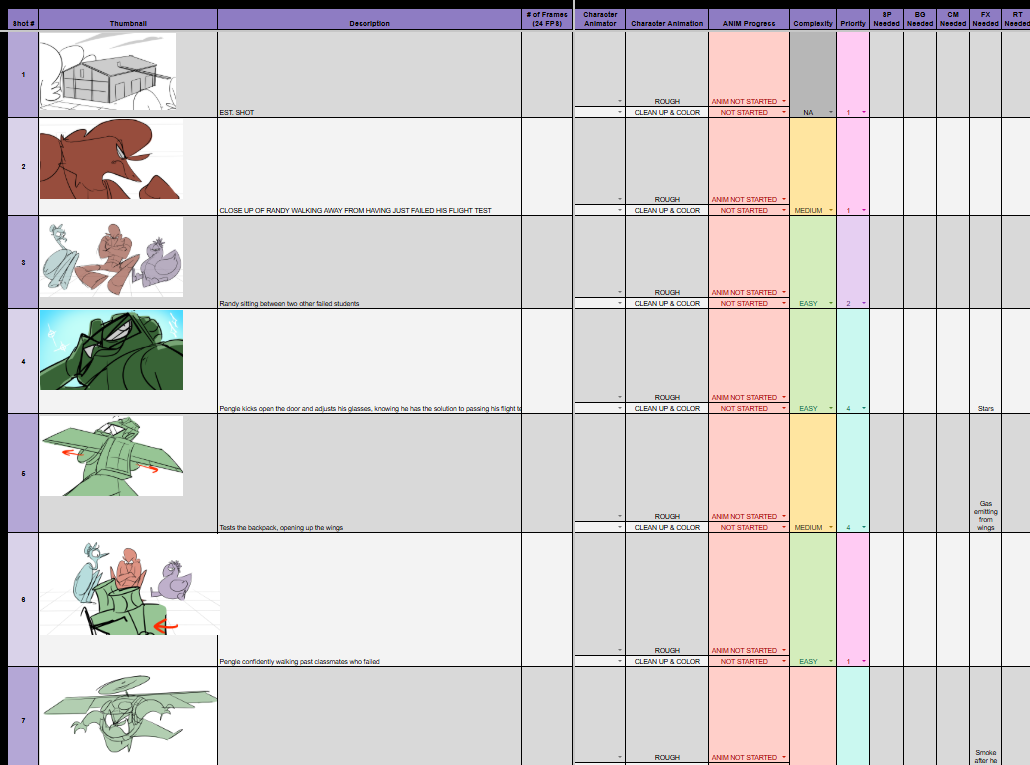Select shot 1 ROUGH animation cell

pos(667,69)
